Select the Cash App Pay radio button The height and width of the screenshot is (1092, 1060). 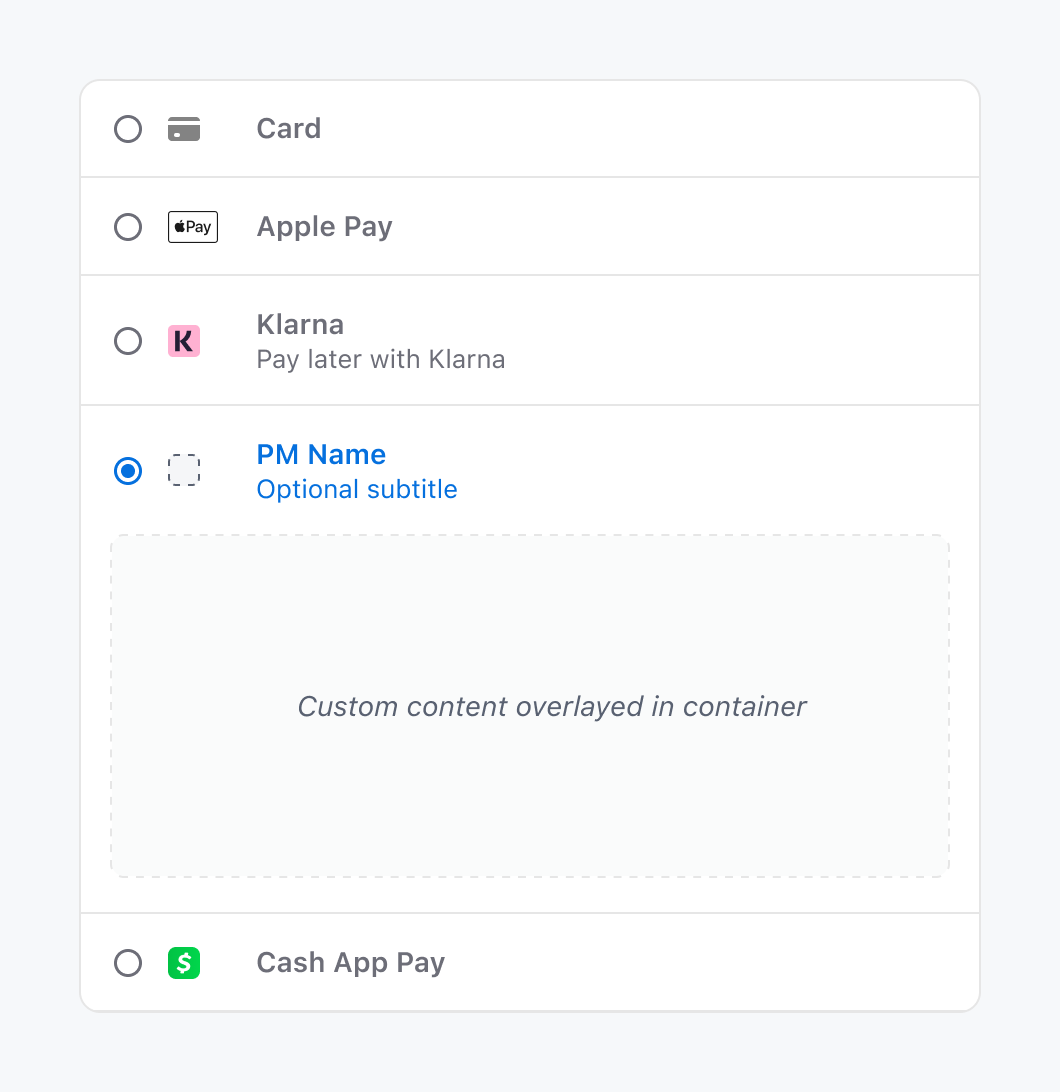click(128, 963)
